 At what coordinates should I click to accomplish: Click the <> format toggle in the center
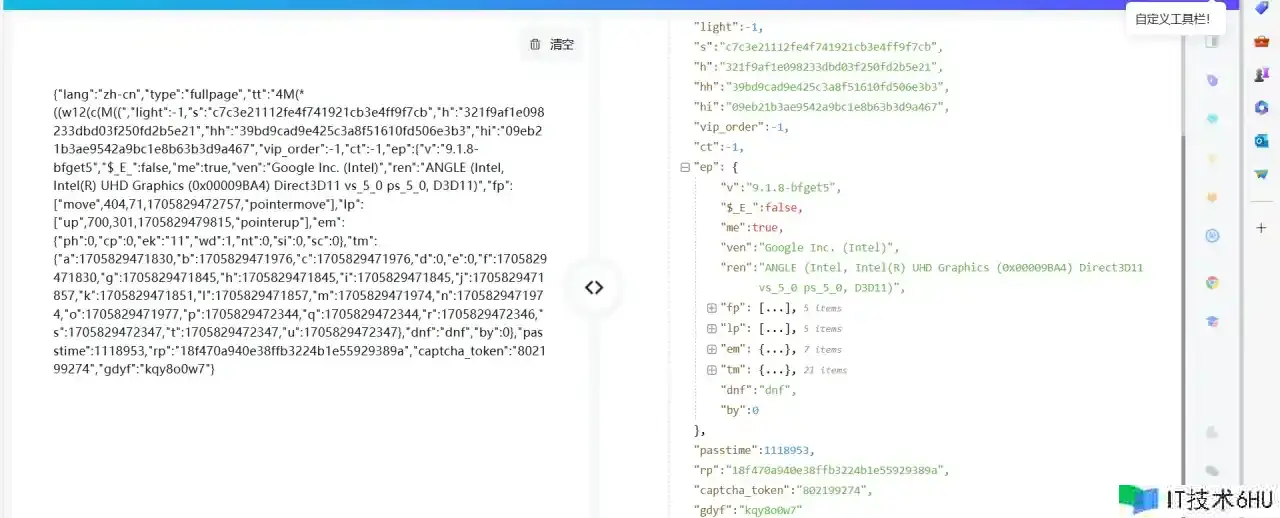click(594, 287)
